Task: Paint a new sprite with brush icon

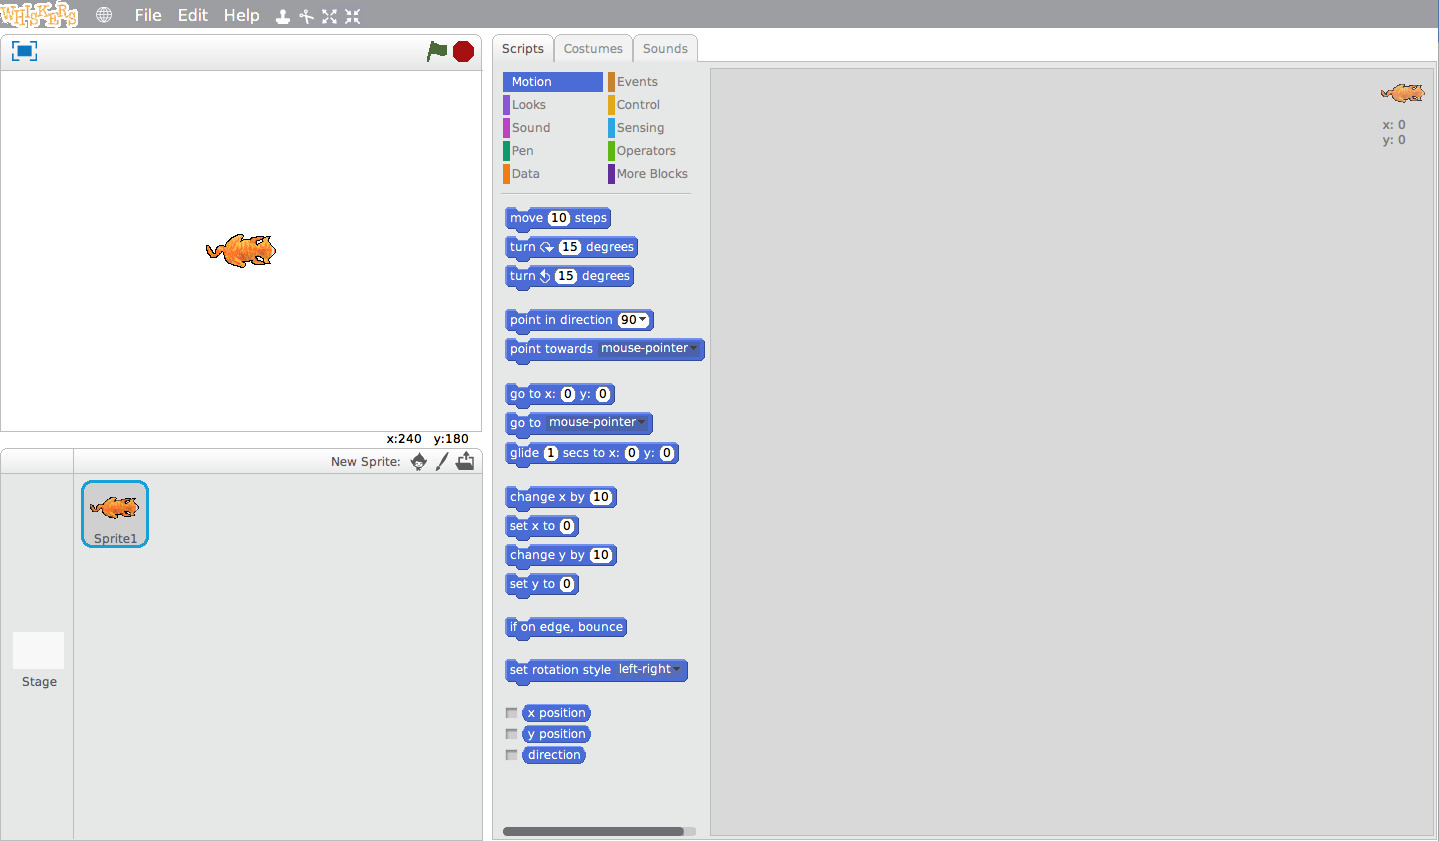Action: pos(442,461)
